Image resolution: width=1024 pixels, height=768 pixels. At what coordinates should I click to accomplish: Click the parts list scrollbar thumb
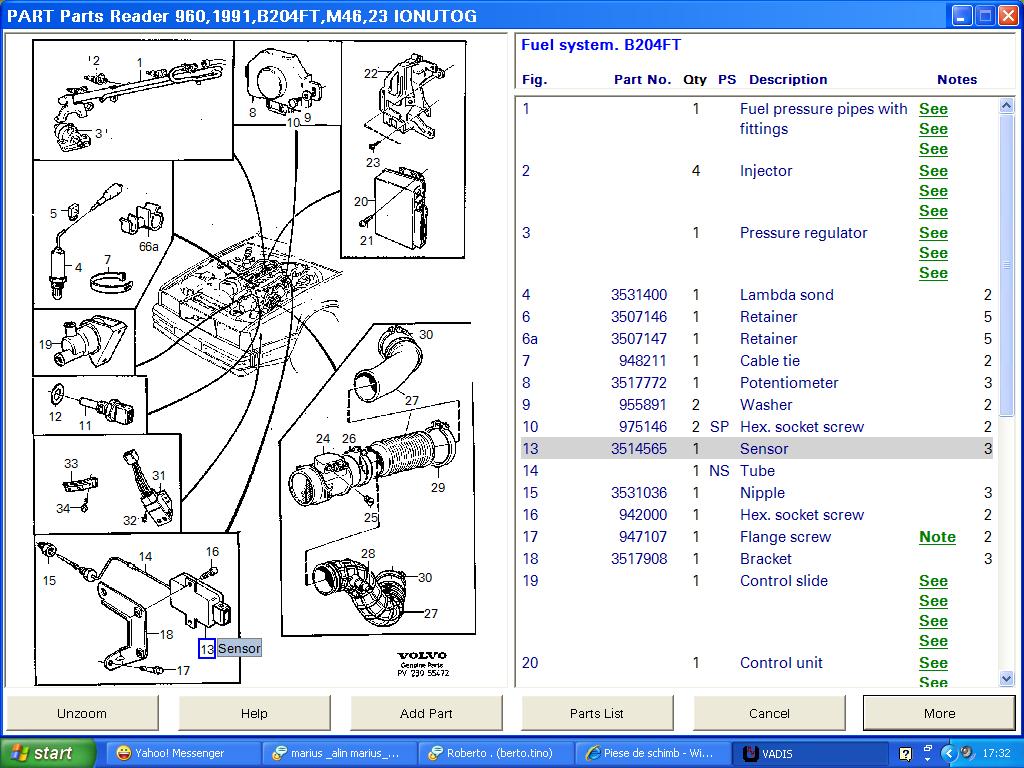1006,264
